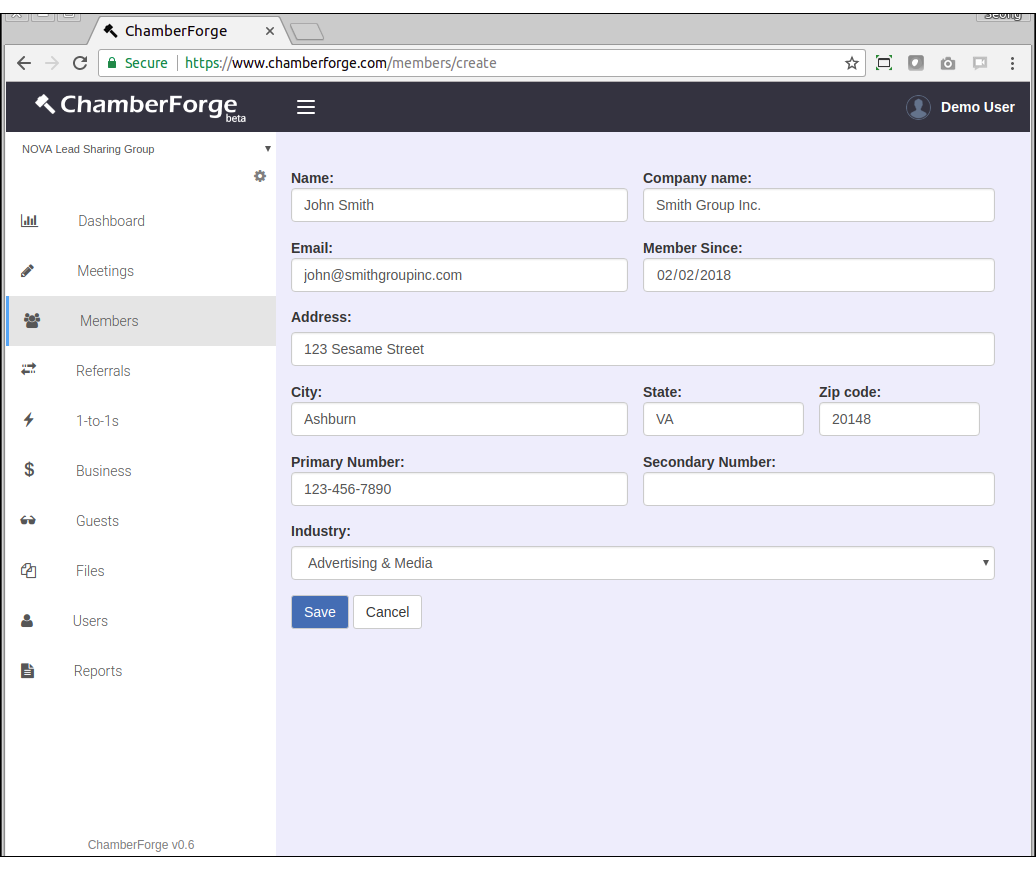Toggle the hamburger sidebar menu

[306, 107]
